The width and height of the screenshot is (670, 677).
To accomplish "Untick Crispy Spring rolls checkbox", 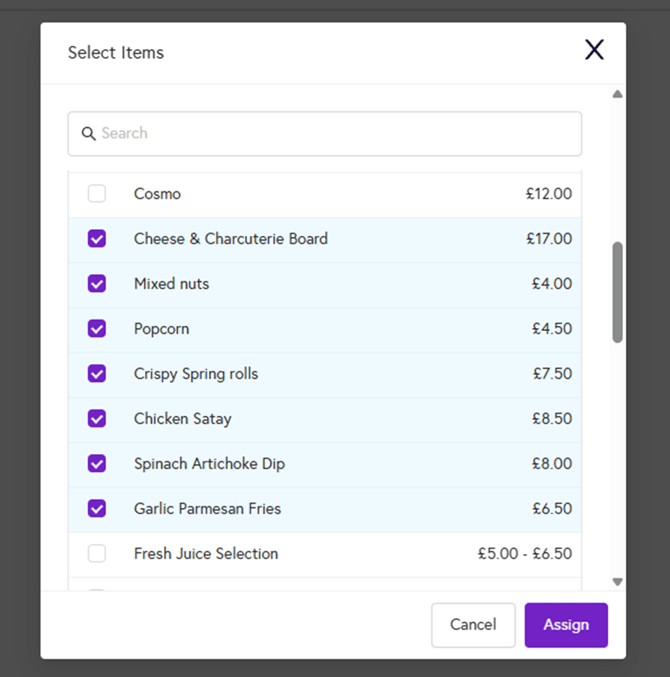I will tap(97, 373).
